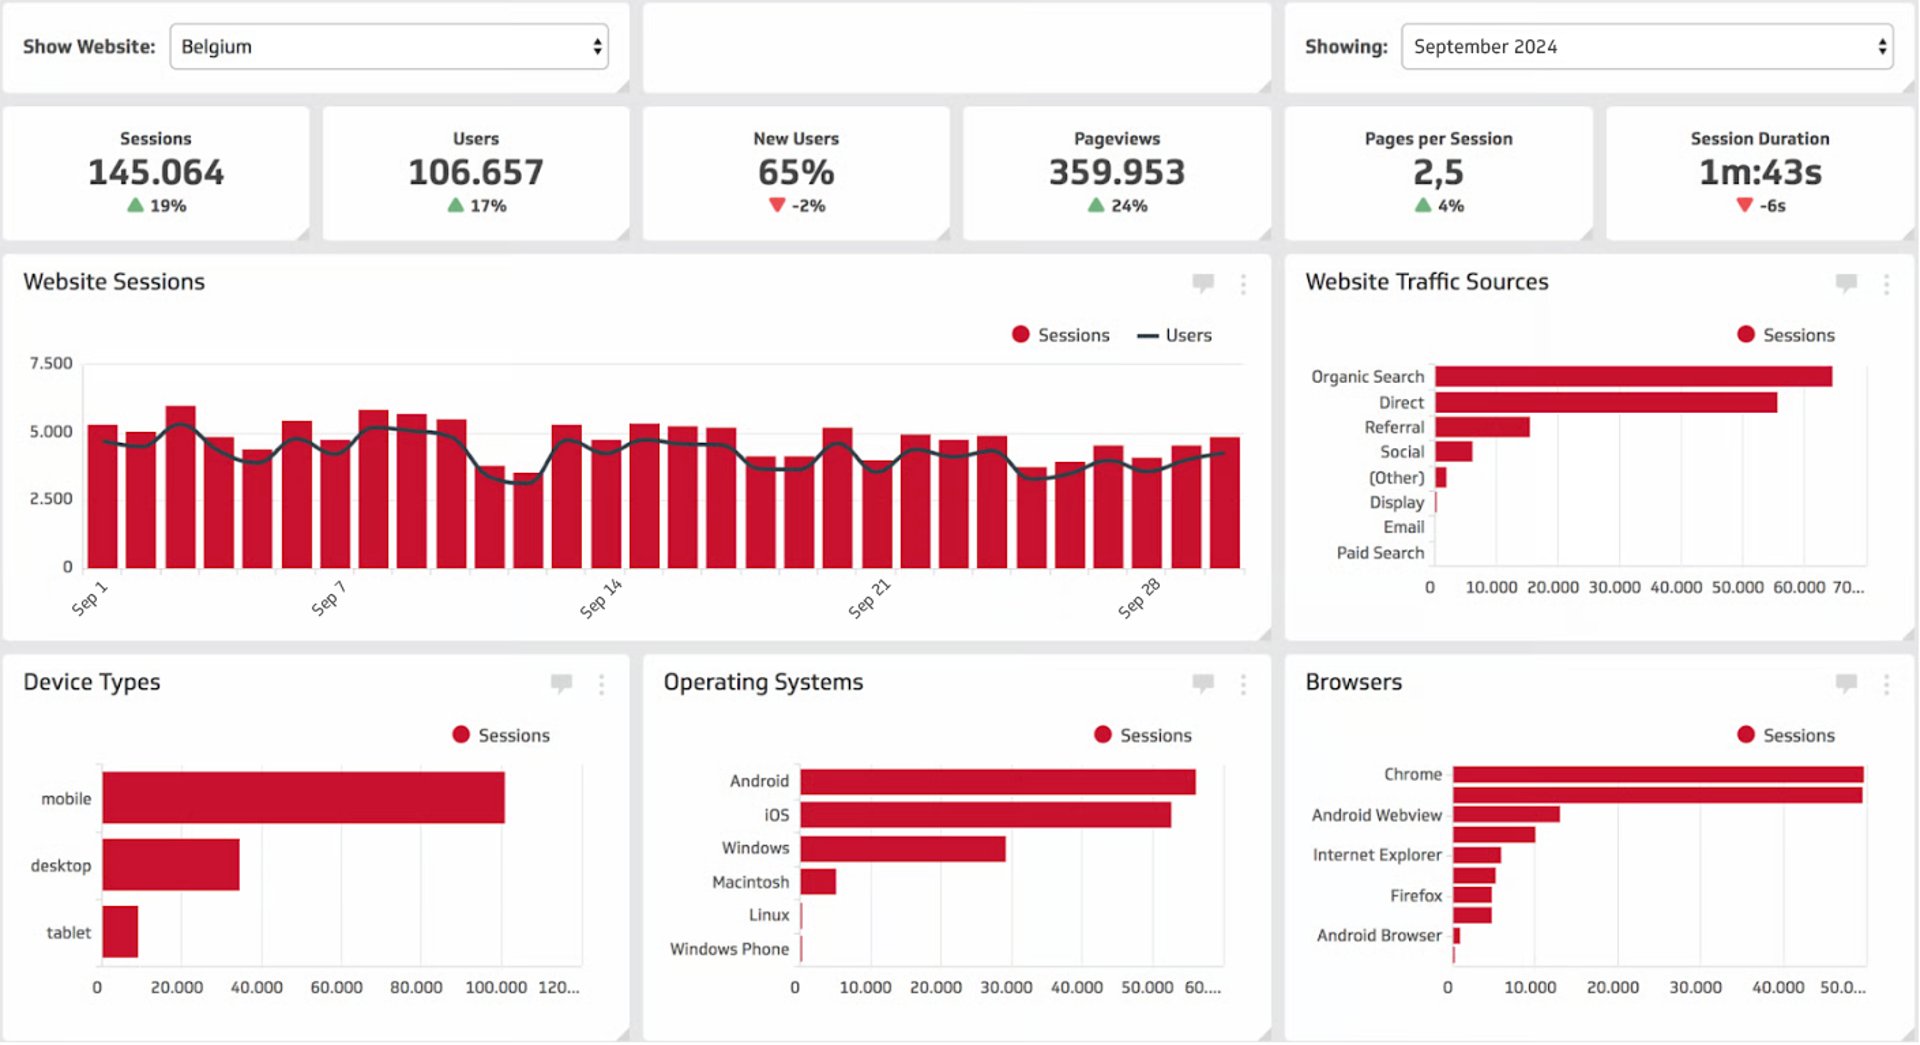The image size is (1920, 1045).
Task: Toggle Sessions legend in Operating Systems chart
Action: [1143, 735]
